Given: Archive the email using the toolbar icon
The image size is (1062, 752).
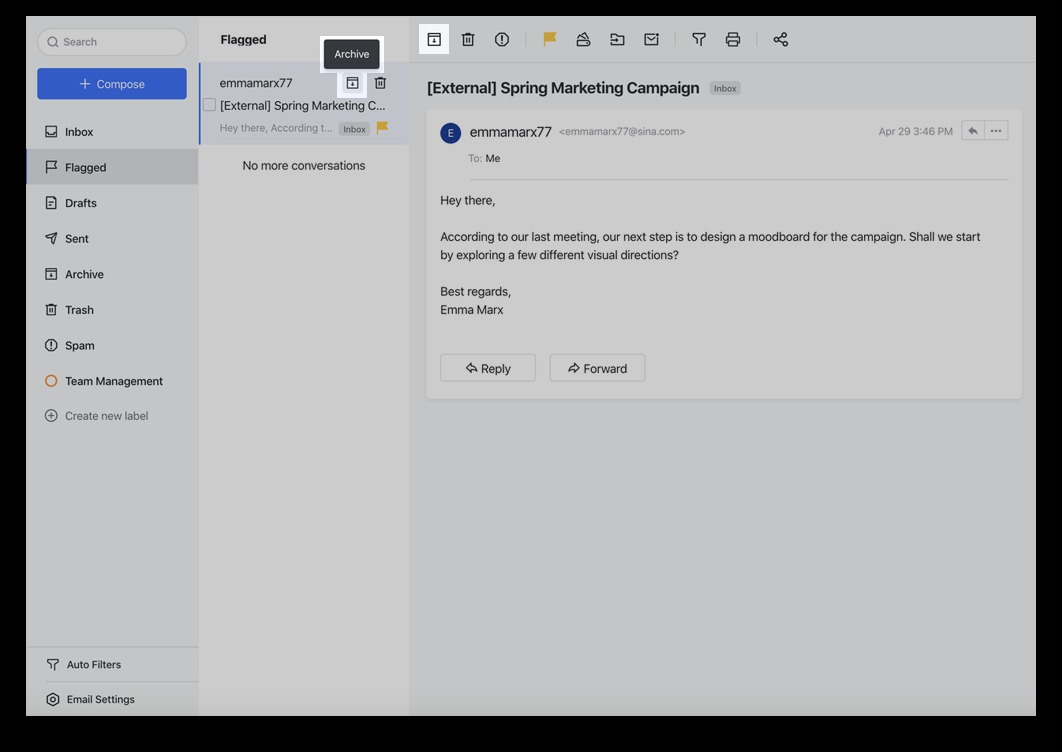Looking at the screenshot, I should (x=434, y=39).
